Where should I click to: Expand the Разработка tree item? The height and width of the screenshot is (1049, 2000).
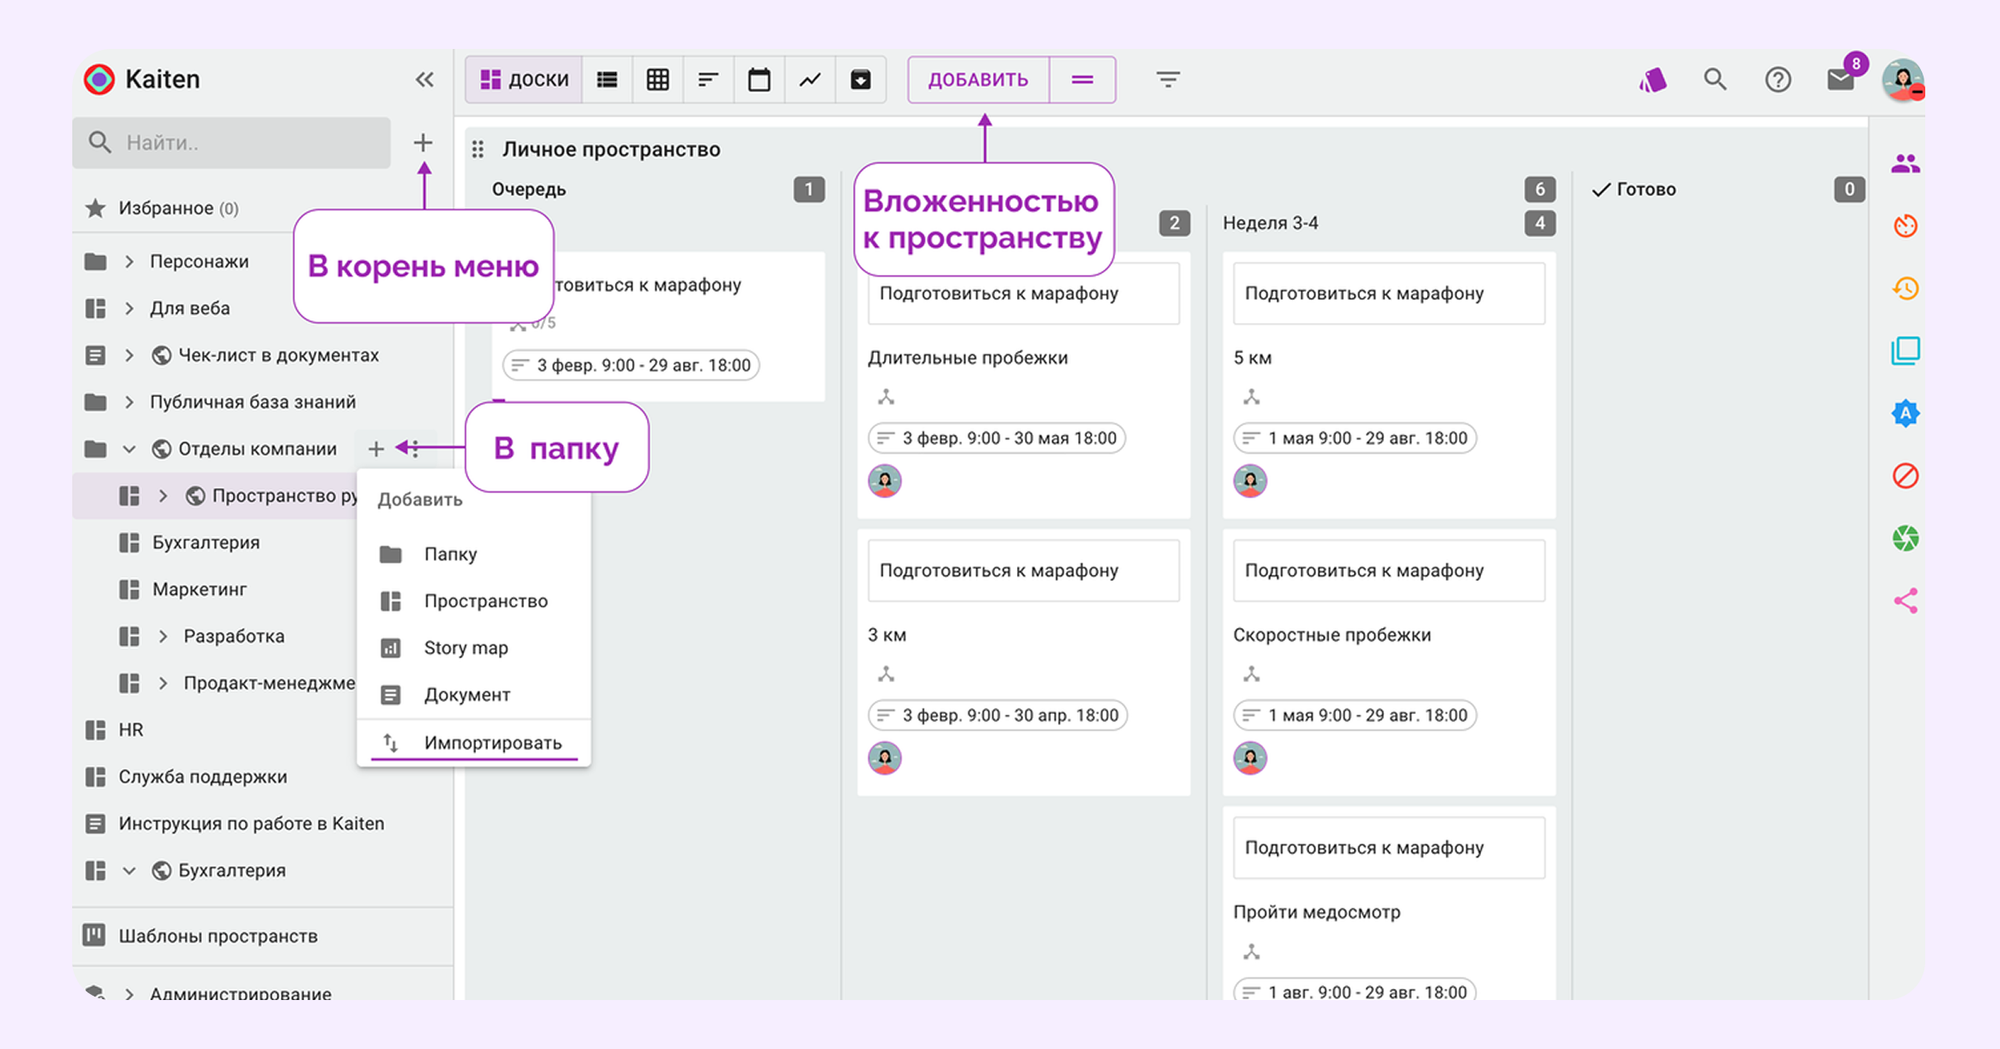pyautogui.click(x=162, y=636)
